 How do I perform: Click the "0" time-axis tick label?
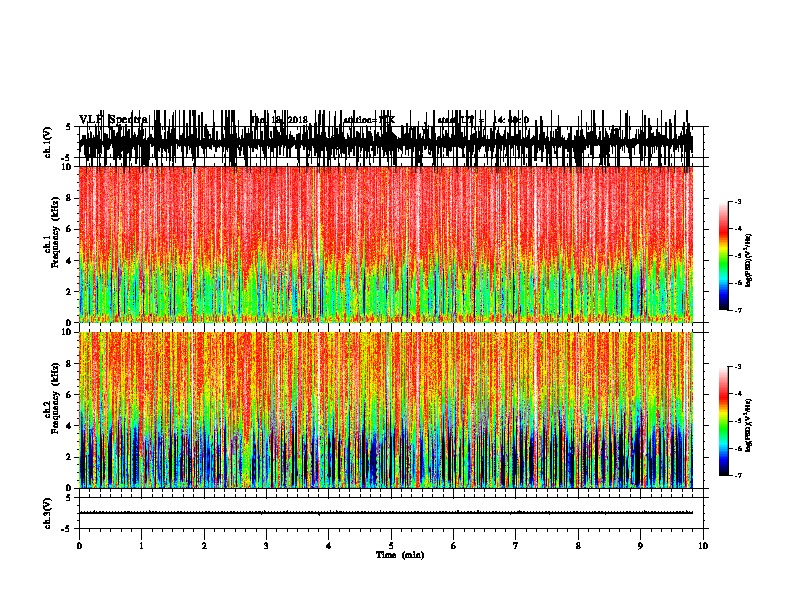[79, 546]
